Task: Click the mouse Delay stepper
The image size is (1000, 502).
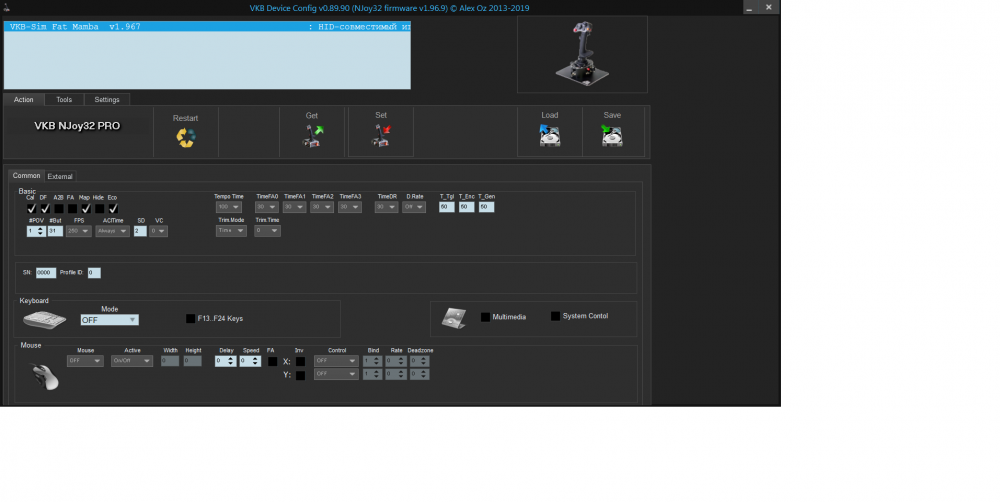Action: tap(226, 361)
